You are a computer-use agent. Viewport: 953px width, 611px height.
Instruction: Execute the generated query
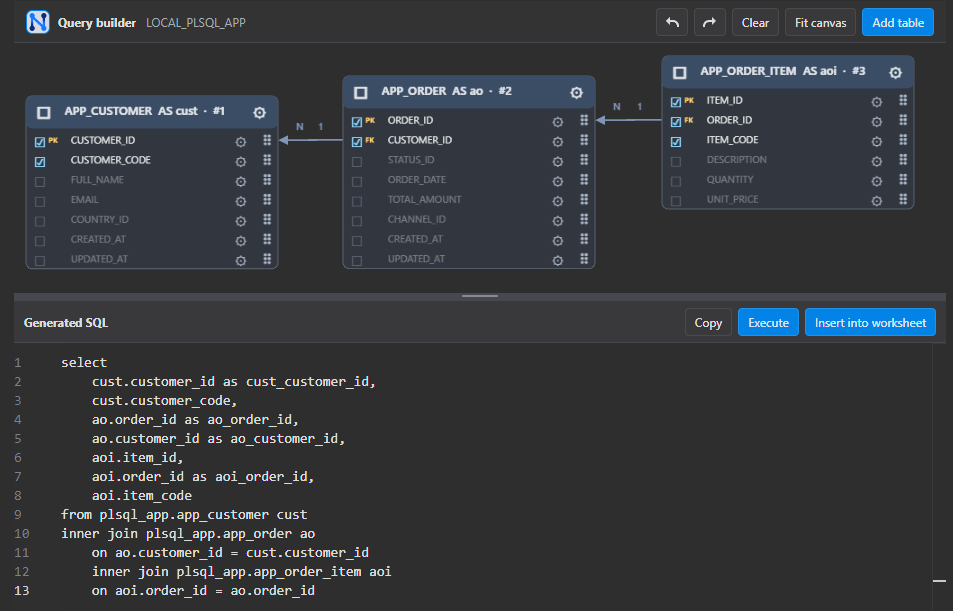[x=768, y=322]
